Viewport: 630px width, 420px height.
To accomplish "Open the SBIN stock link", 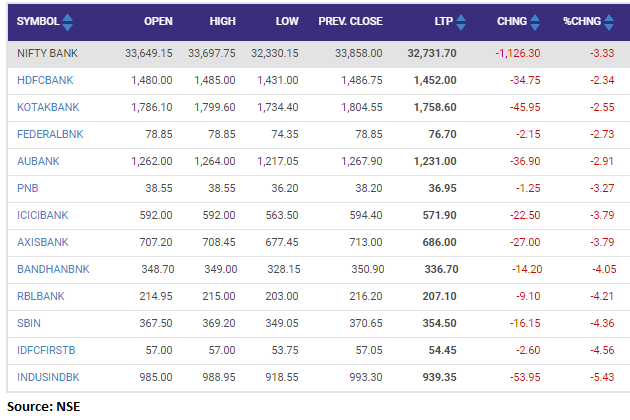I will pyautogui.click(x=30, y=324).
